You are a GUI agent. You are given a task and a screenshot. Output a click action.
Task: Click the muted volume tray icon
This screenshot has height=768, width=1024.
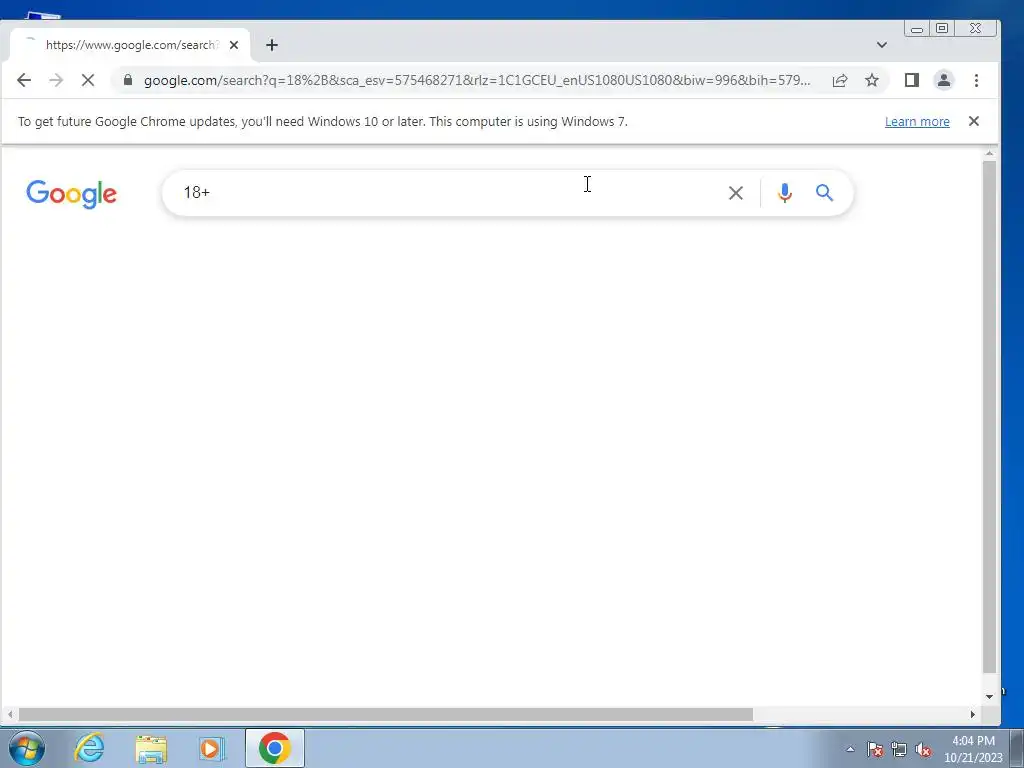tap(923, 749)
